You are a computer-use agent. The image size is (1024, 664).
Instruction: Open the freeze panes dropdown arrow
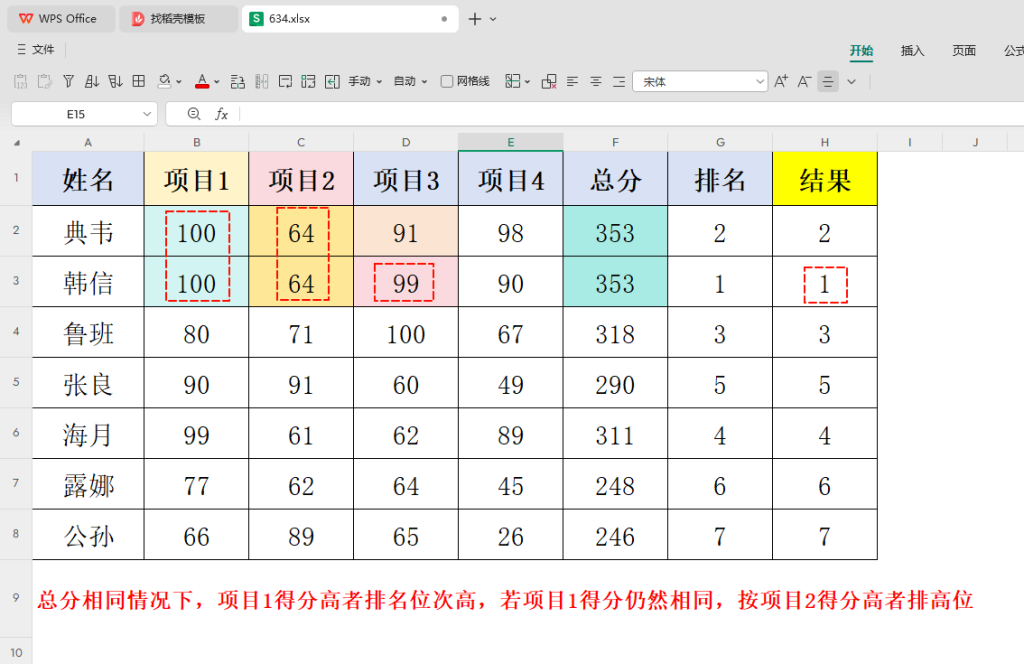click(x=527, y=82)
